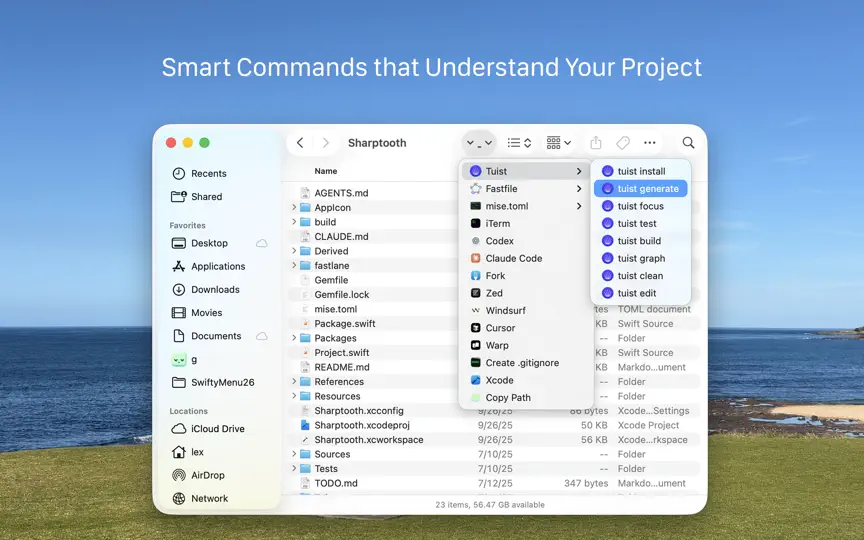
Task: Expand the fastlane folder disclosure triangle
Action: [294, 266]
